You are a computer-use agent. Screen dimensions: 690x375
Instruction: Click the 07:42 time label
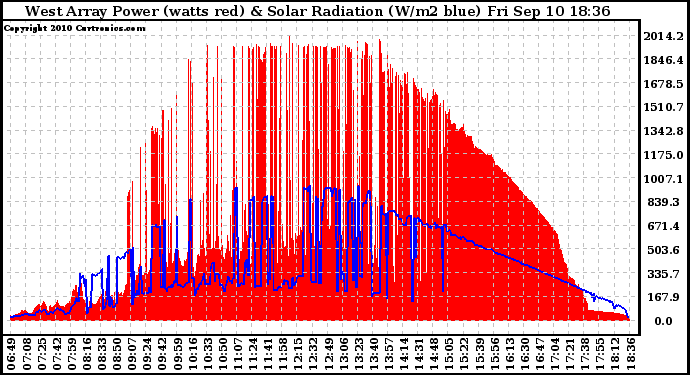[56, 353]
